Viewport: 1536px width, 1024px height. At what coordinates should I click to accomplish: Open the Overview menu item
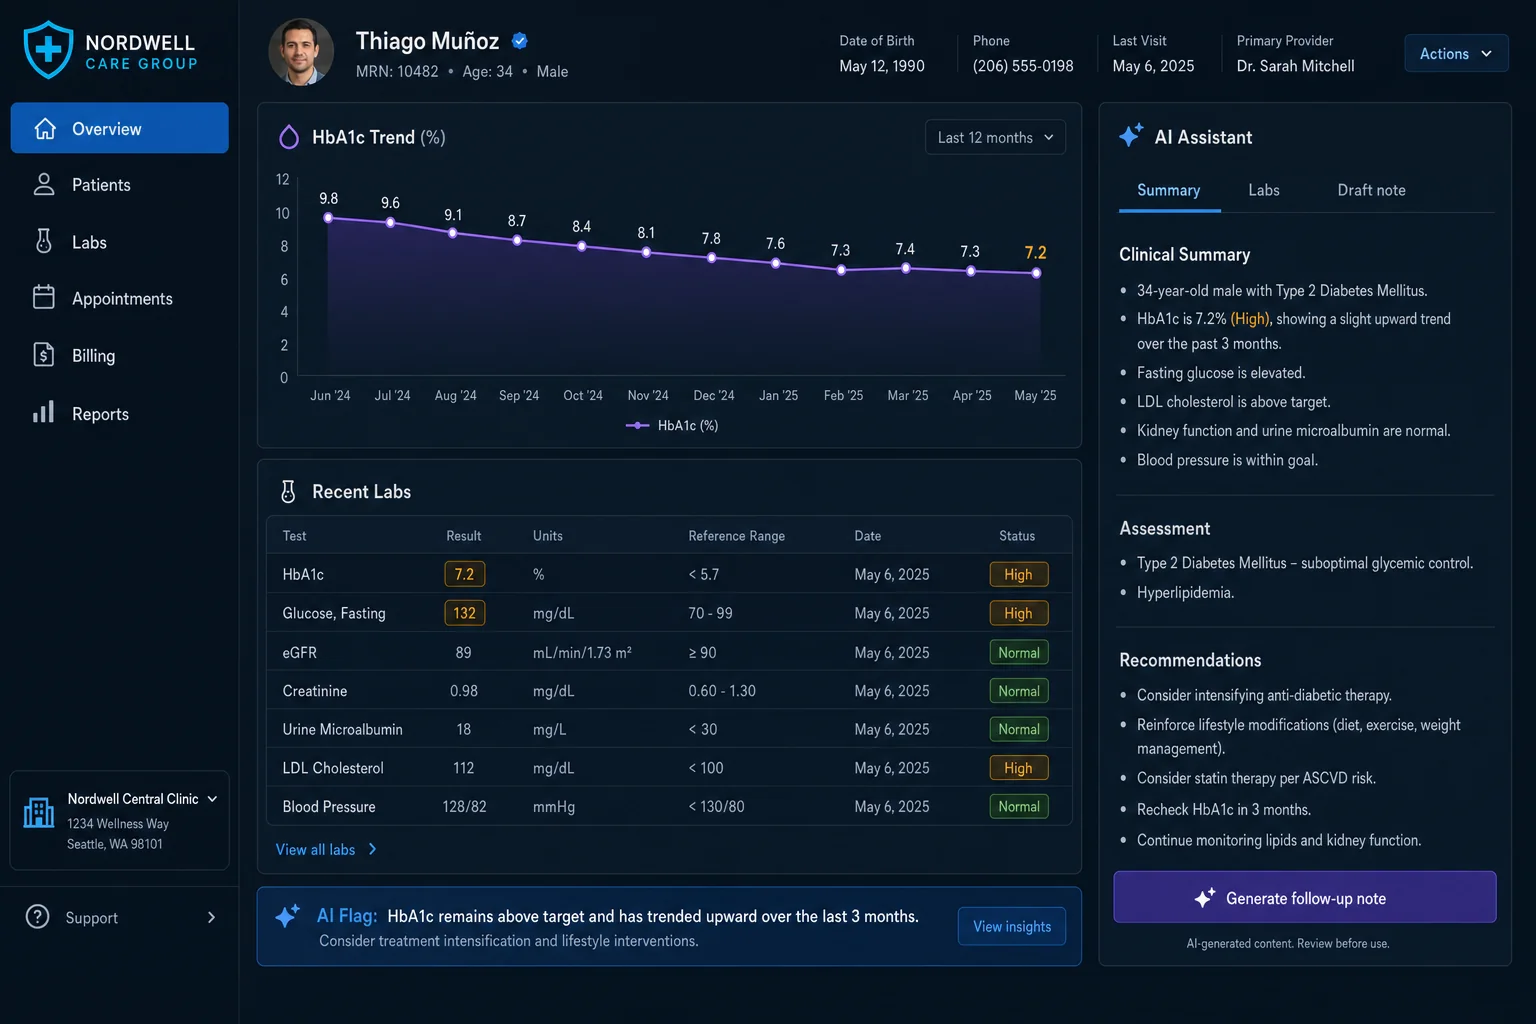(x=120, y=128)
